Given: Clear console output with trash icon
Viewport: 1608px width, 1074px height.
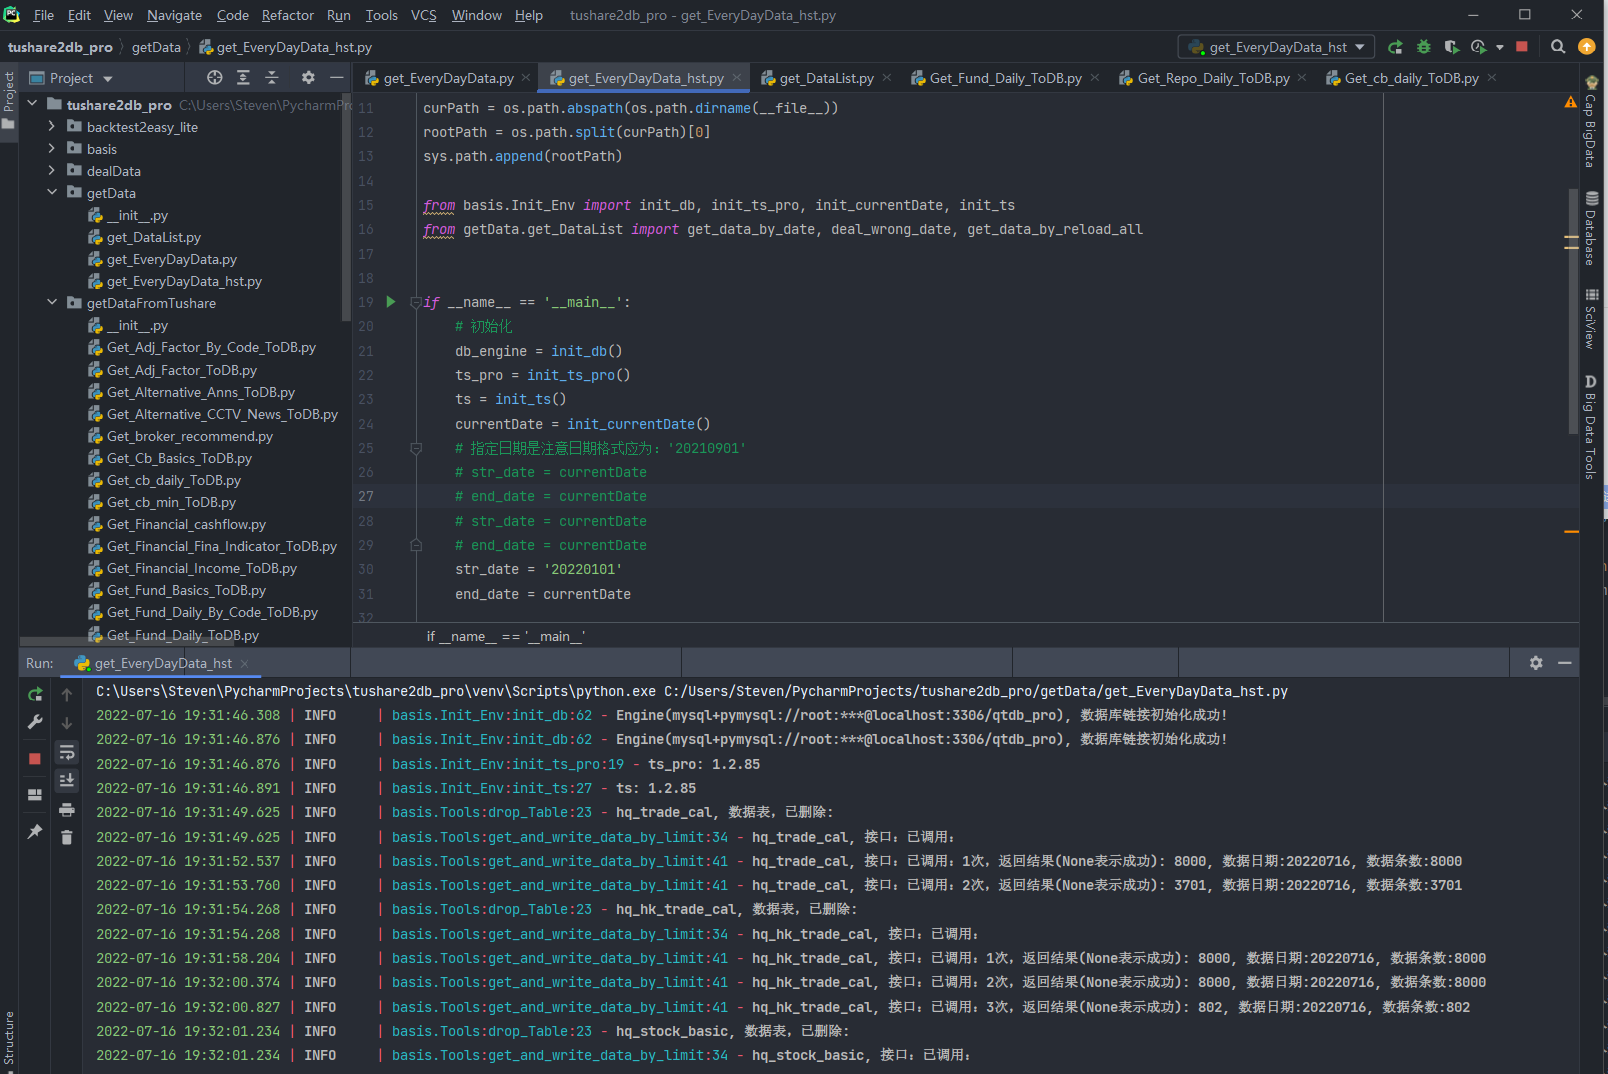Looking at the screenshot, I should [x=67, y=838].
